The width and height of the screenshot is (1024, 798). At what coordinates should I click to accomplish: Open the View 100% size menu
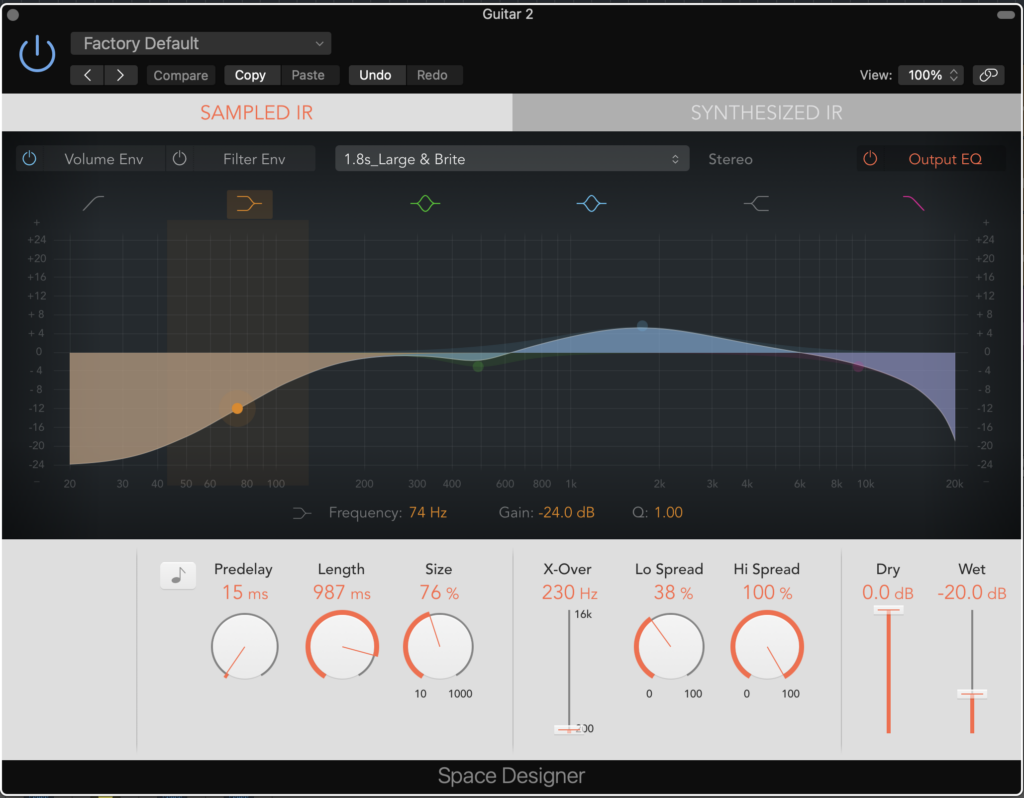931,75
